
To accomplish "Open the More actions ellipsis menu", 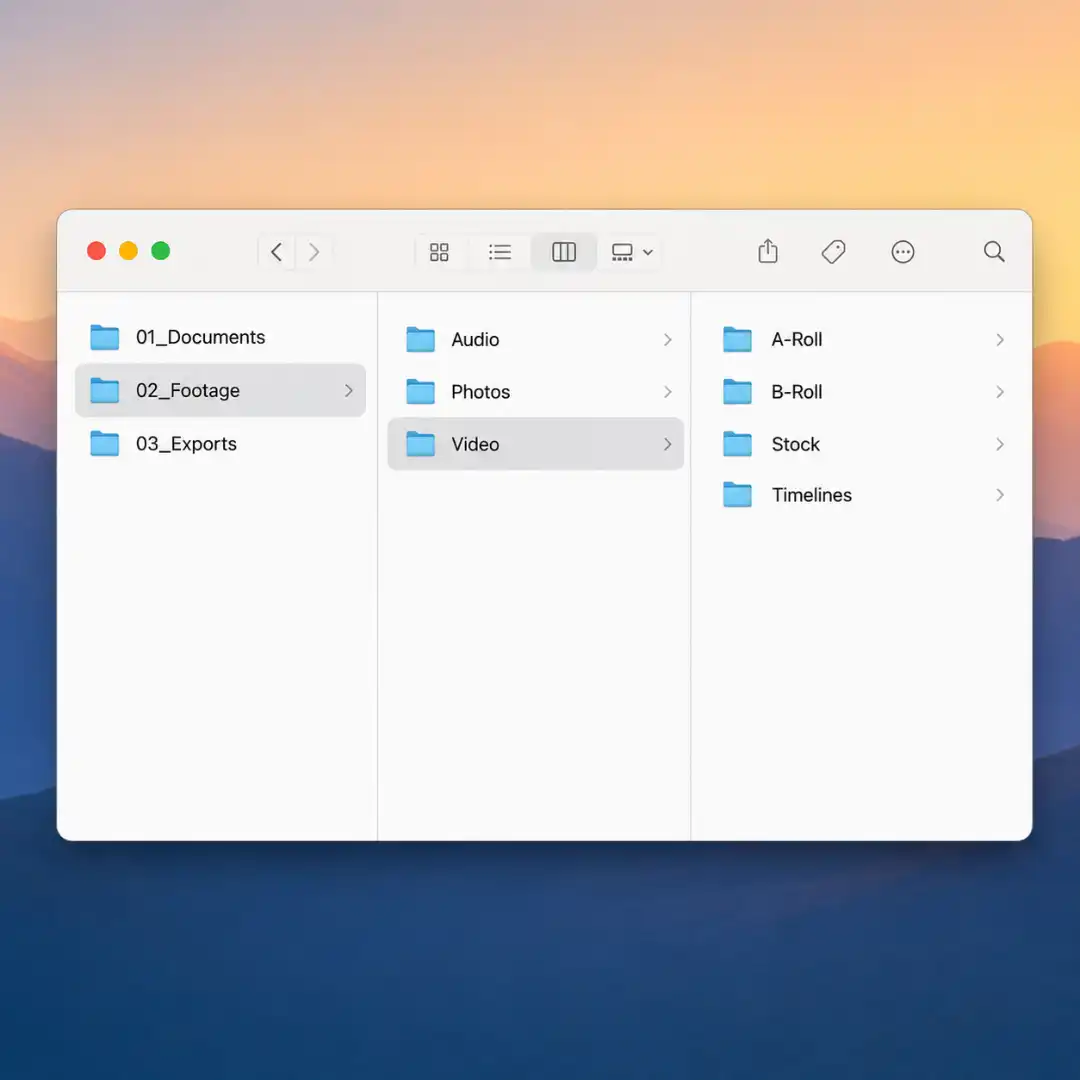I will (902, 252).
